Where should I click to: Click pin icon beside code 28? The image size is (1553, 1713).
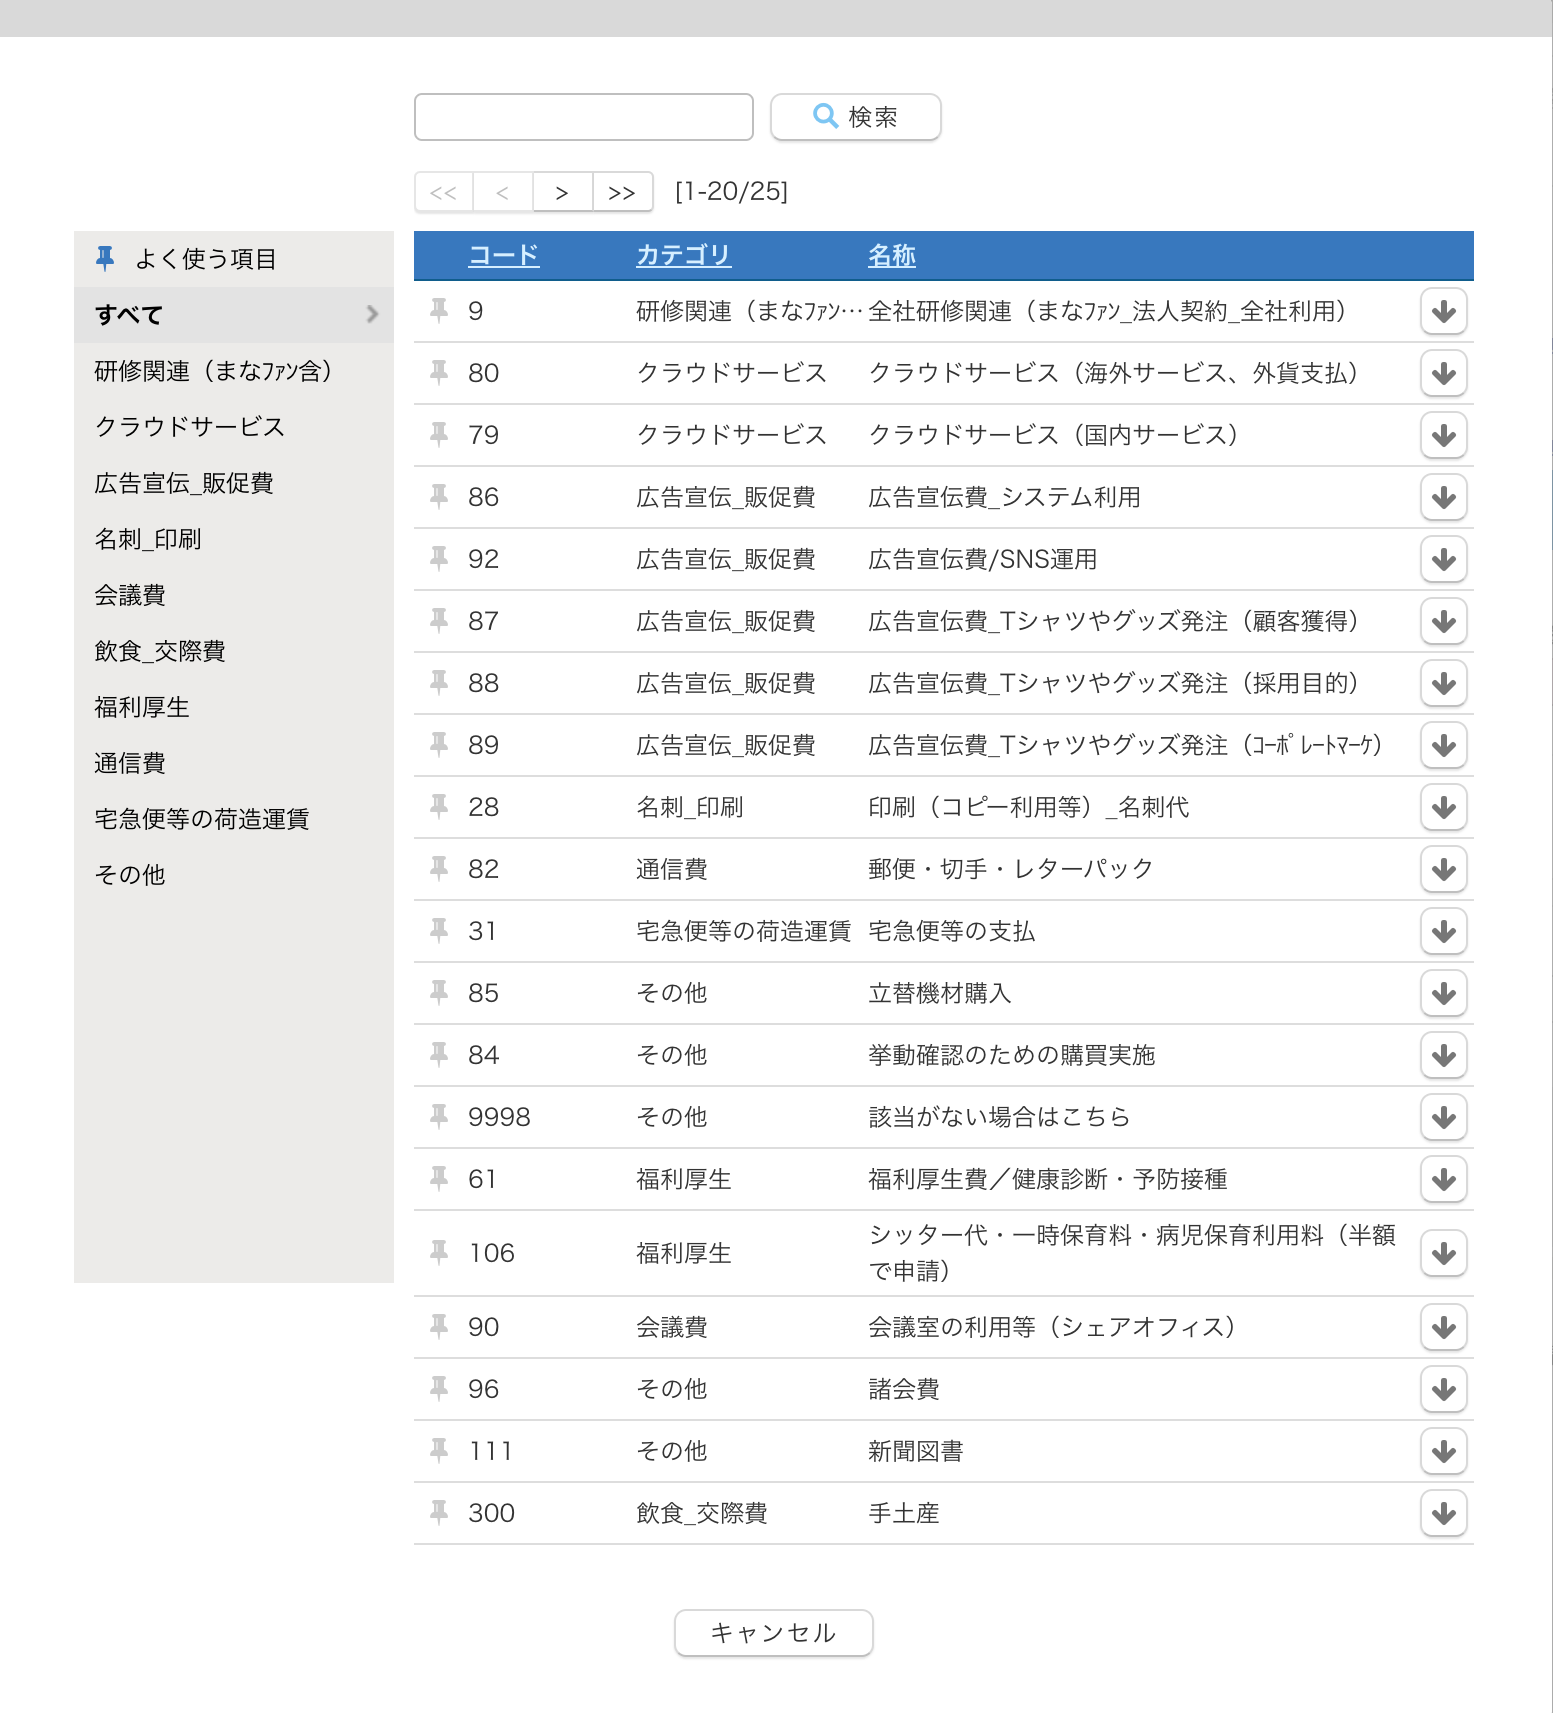click(439, 806)
